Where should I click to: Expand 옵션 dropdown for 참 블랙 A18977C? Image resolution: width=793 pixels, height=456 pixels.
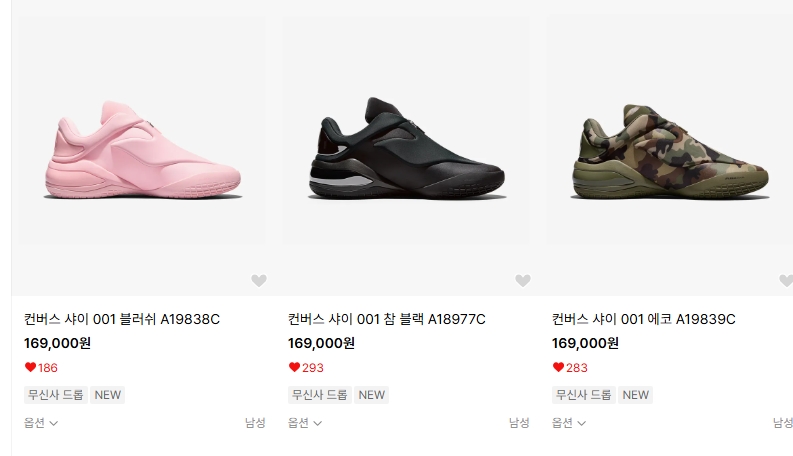[x=305, y=423]
